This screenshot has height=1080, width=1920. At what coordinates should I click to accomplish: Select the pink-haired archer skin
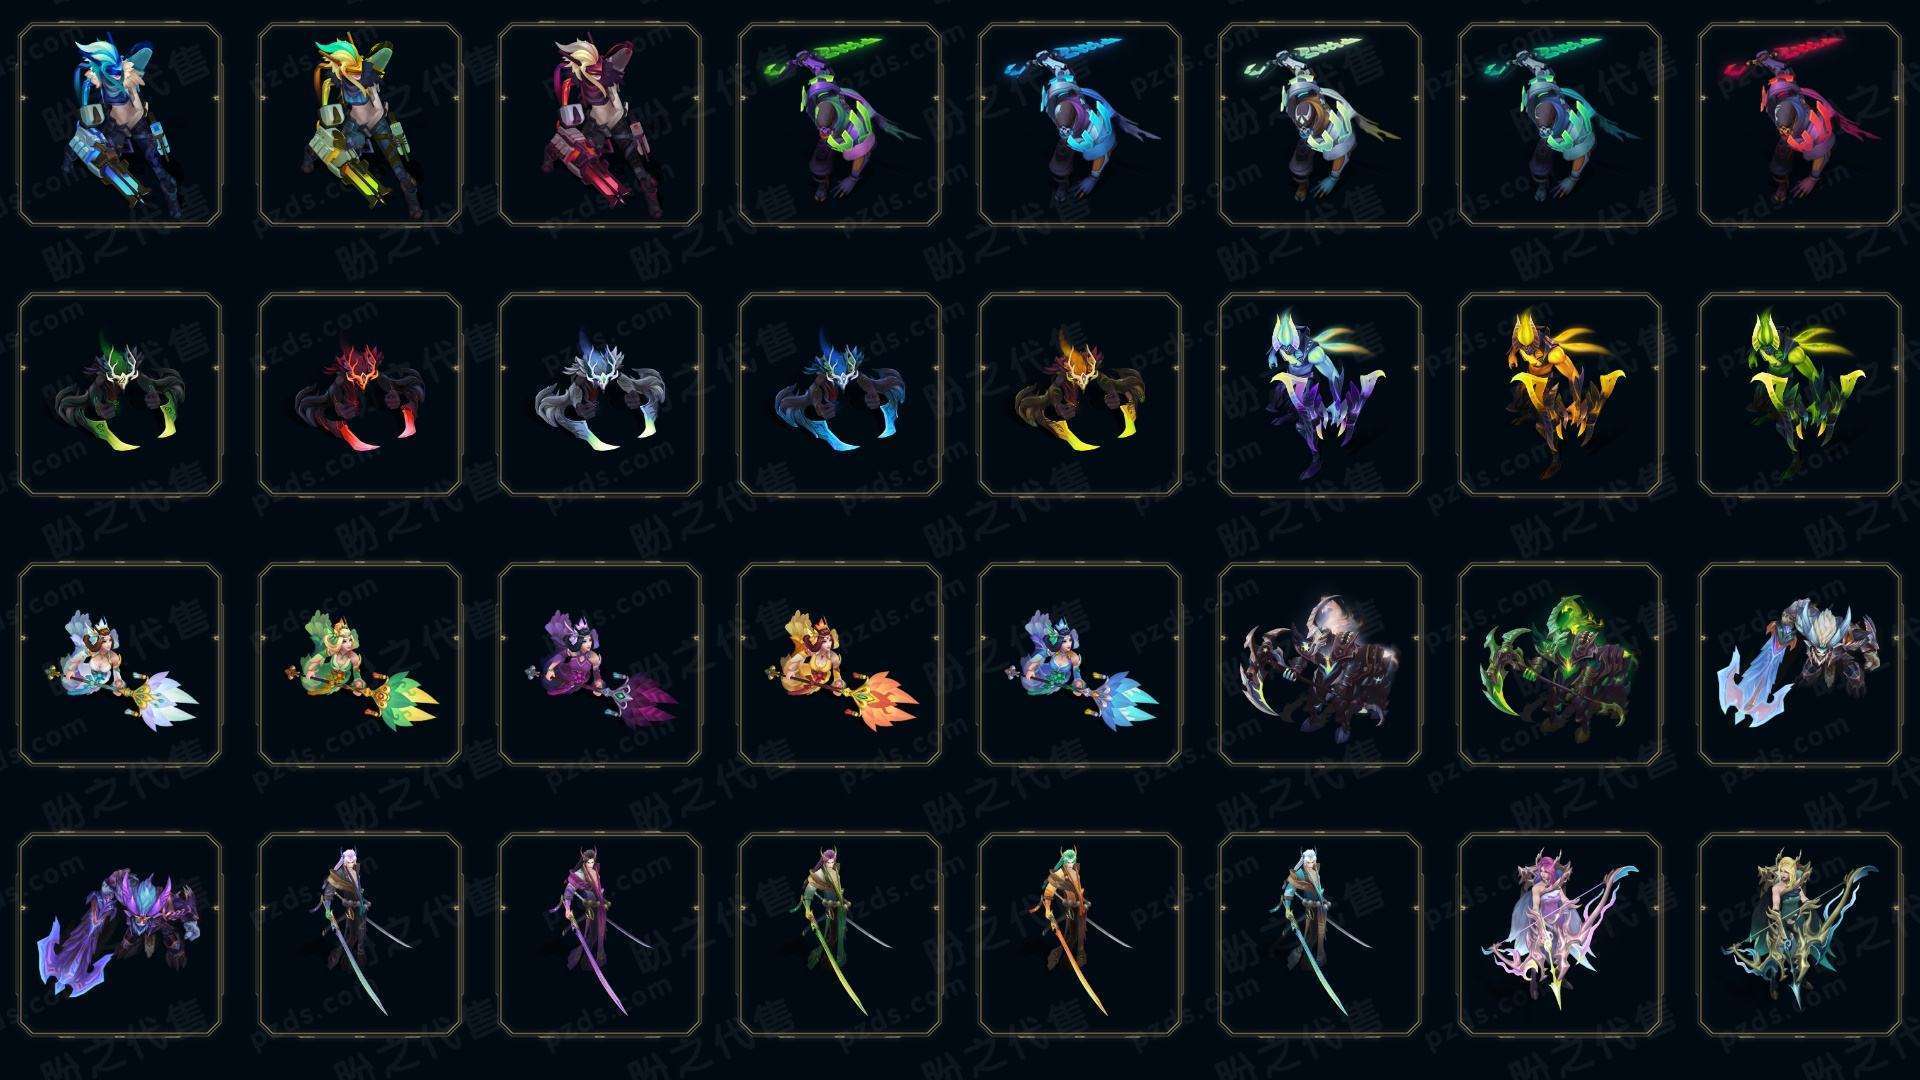tap(1560, 935)
